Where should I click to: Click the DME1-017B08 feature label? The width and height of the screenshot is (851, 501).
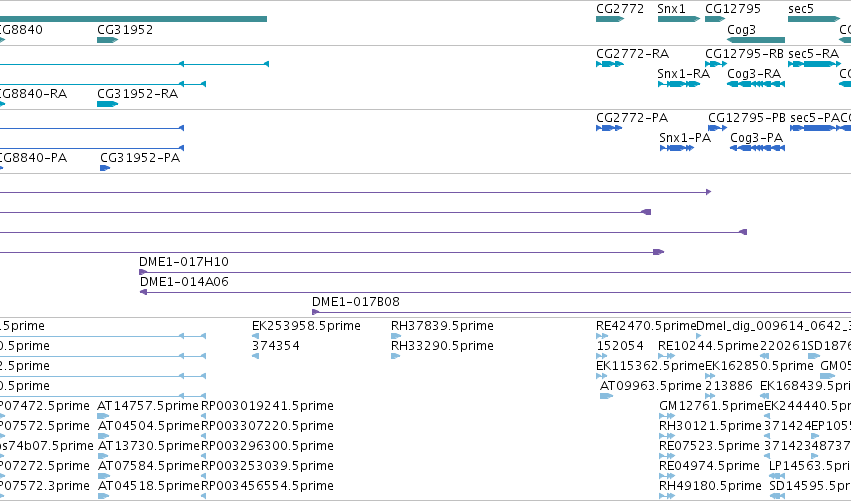(x=355, y=302)
